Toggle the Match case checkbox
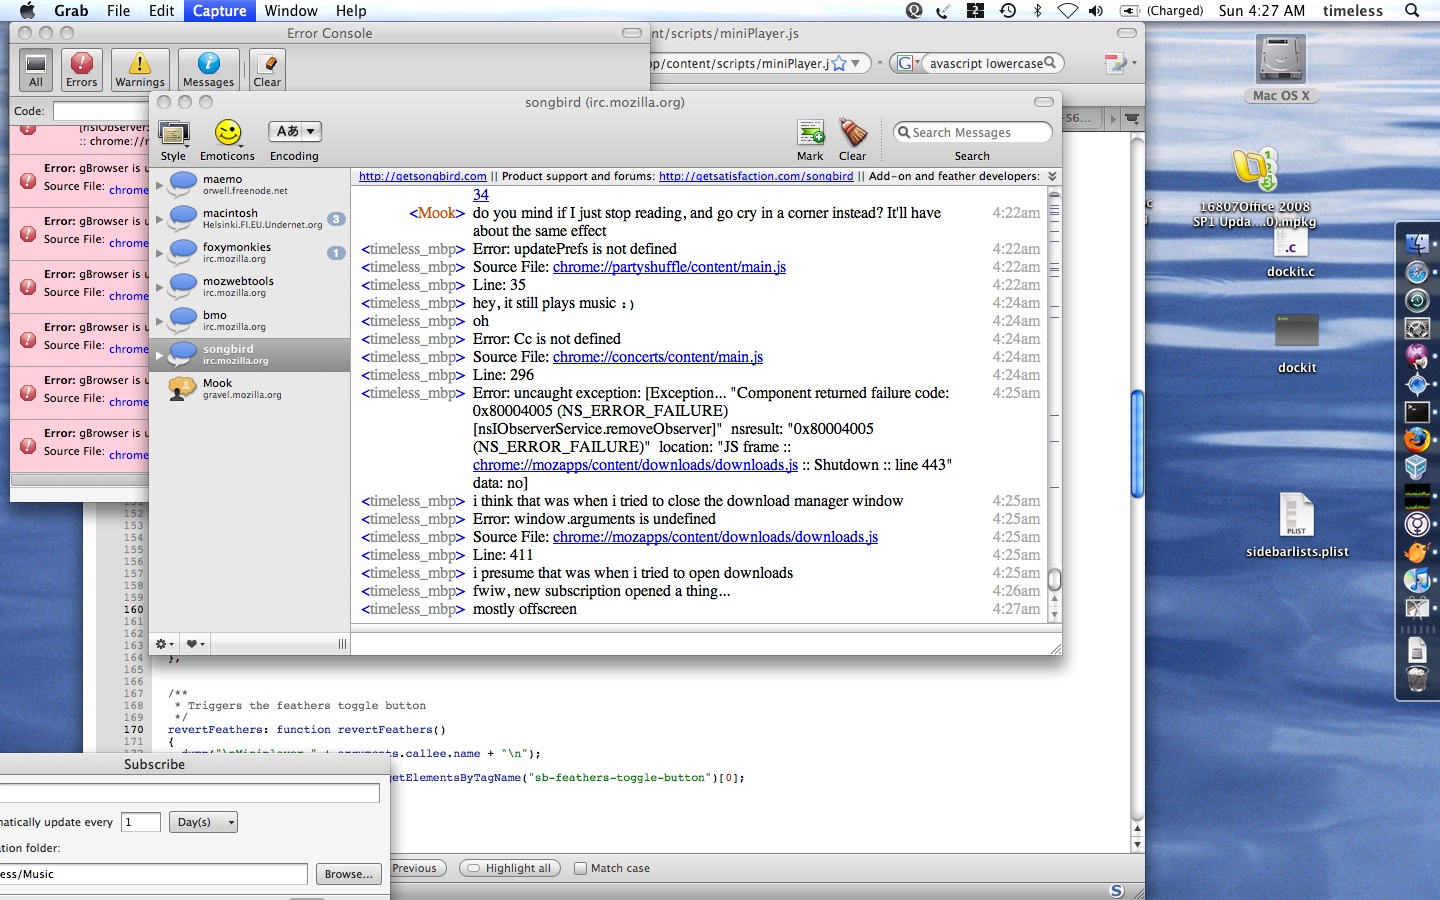Screen dimensions: 1440x900 580,868
